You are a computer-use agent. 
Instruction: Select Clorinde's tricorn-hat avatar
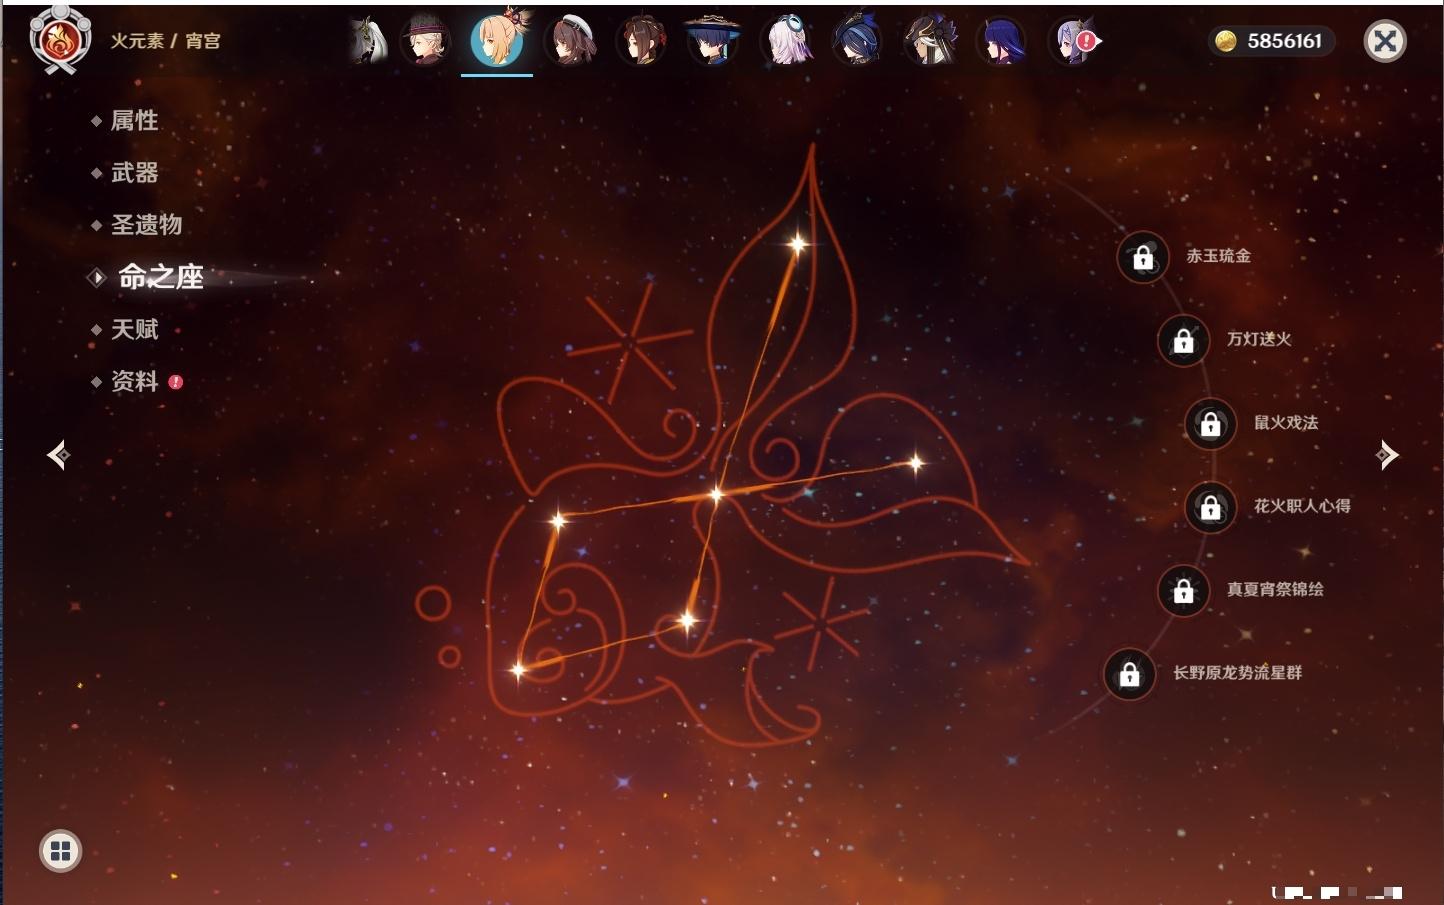click(857, 41)
